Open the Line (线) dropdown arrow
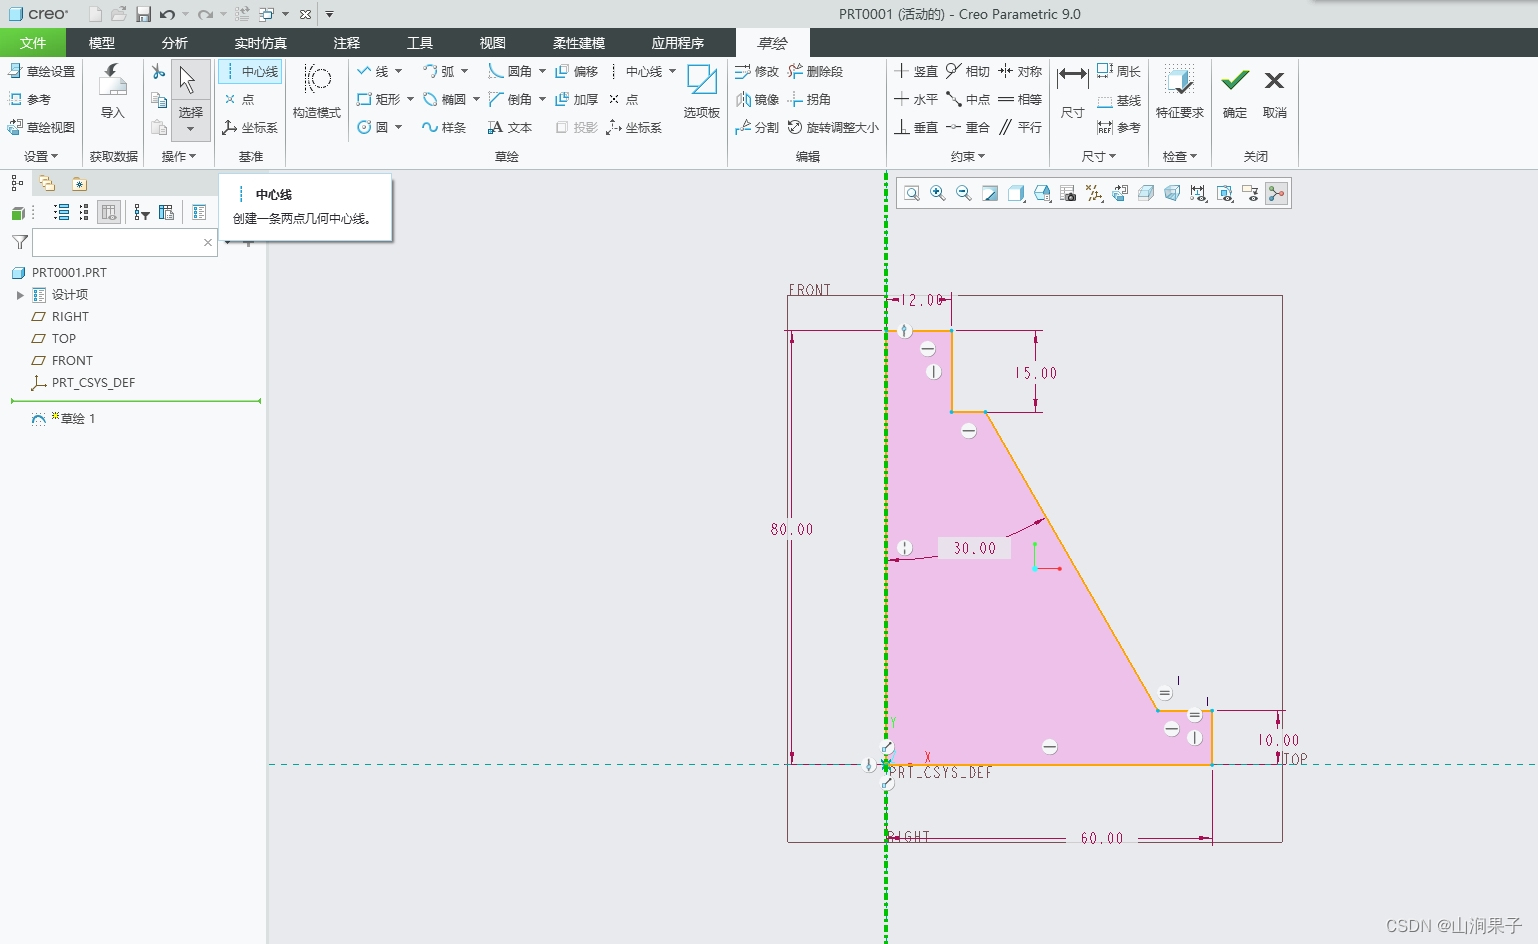This screenshot has height=944, width=1538. pyautogui.click(x=399, y=71)
